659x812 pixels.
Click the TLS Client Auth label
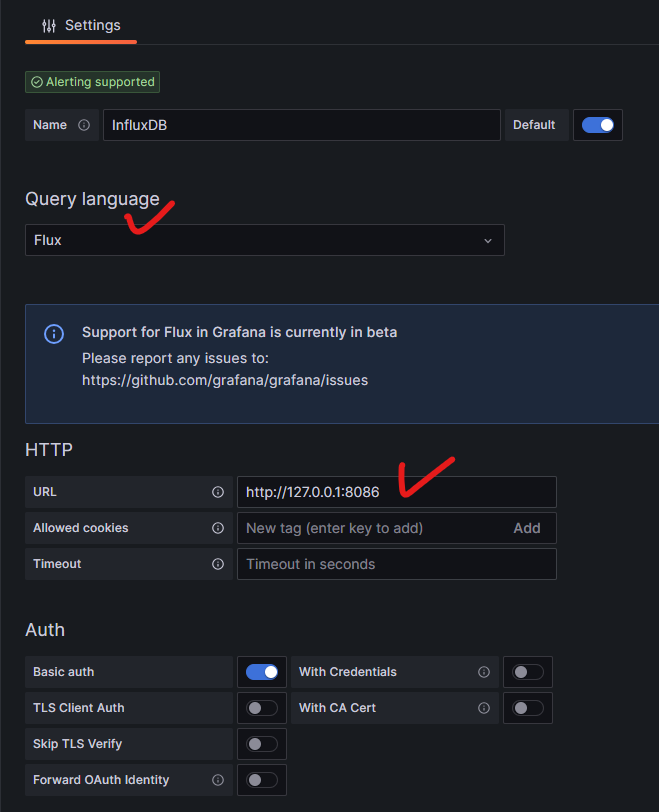79,708
